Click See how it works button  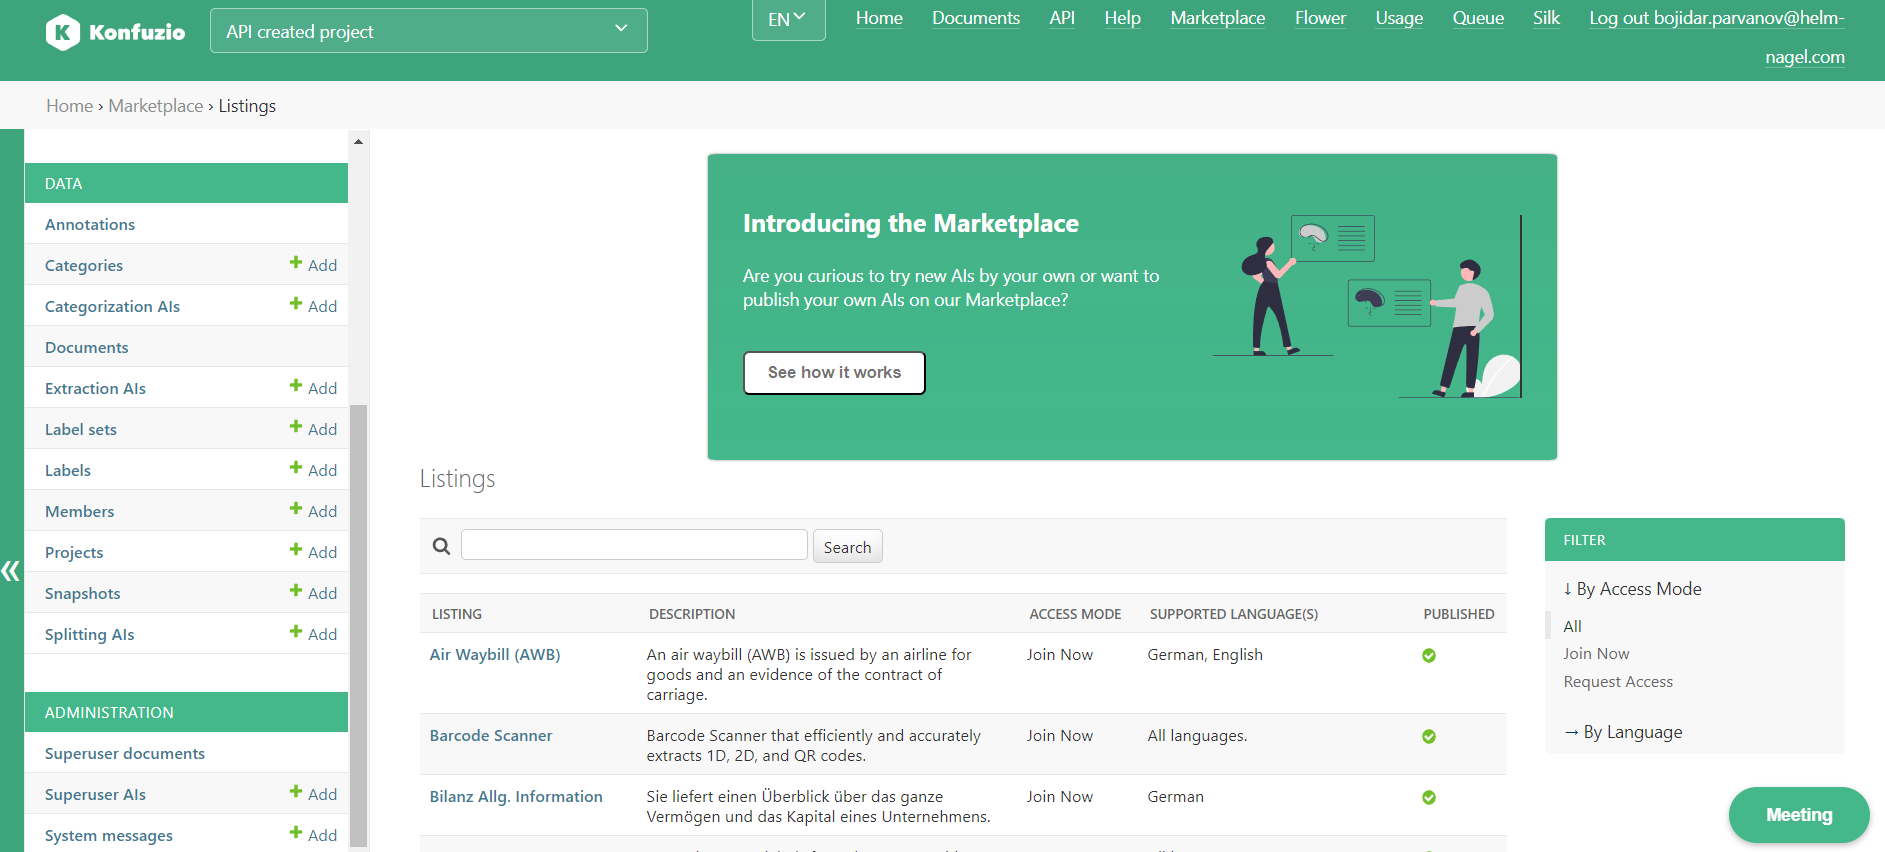click(x=834, y=372)
